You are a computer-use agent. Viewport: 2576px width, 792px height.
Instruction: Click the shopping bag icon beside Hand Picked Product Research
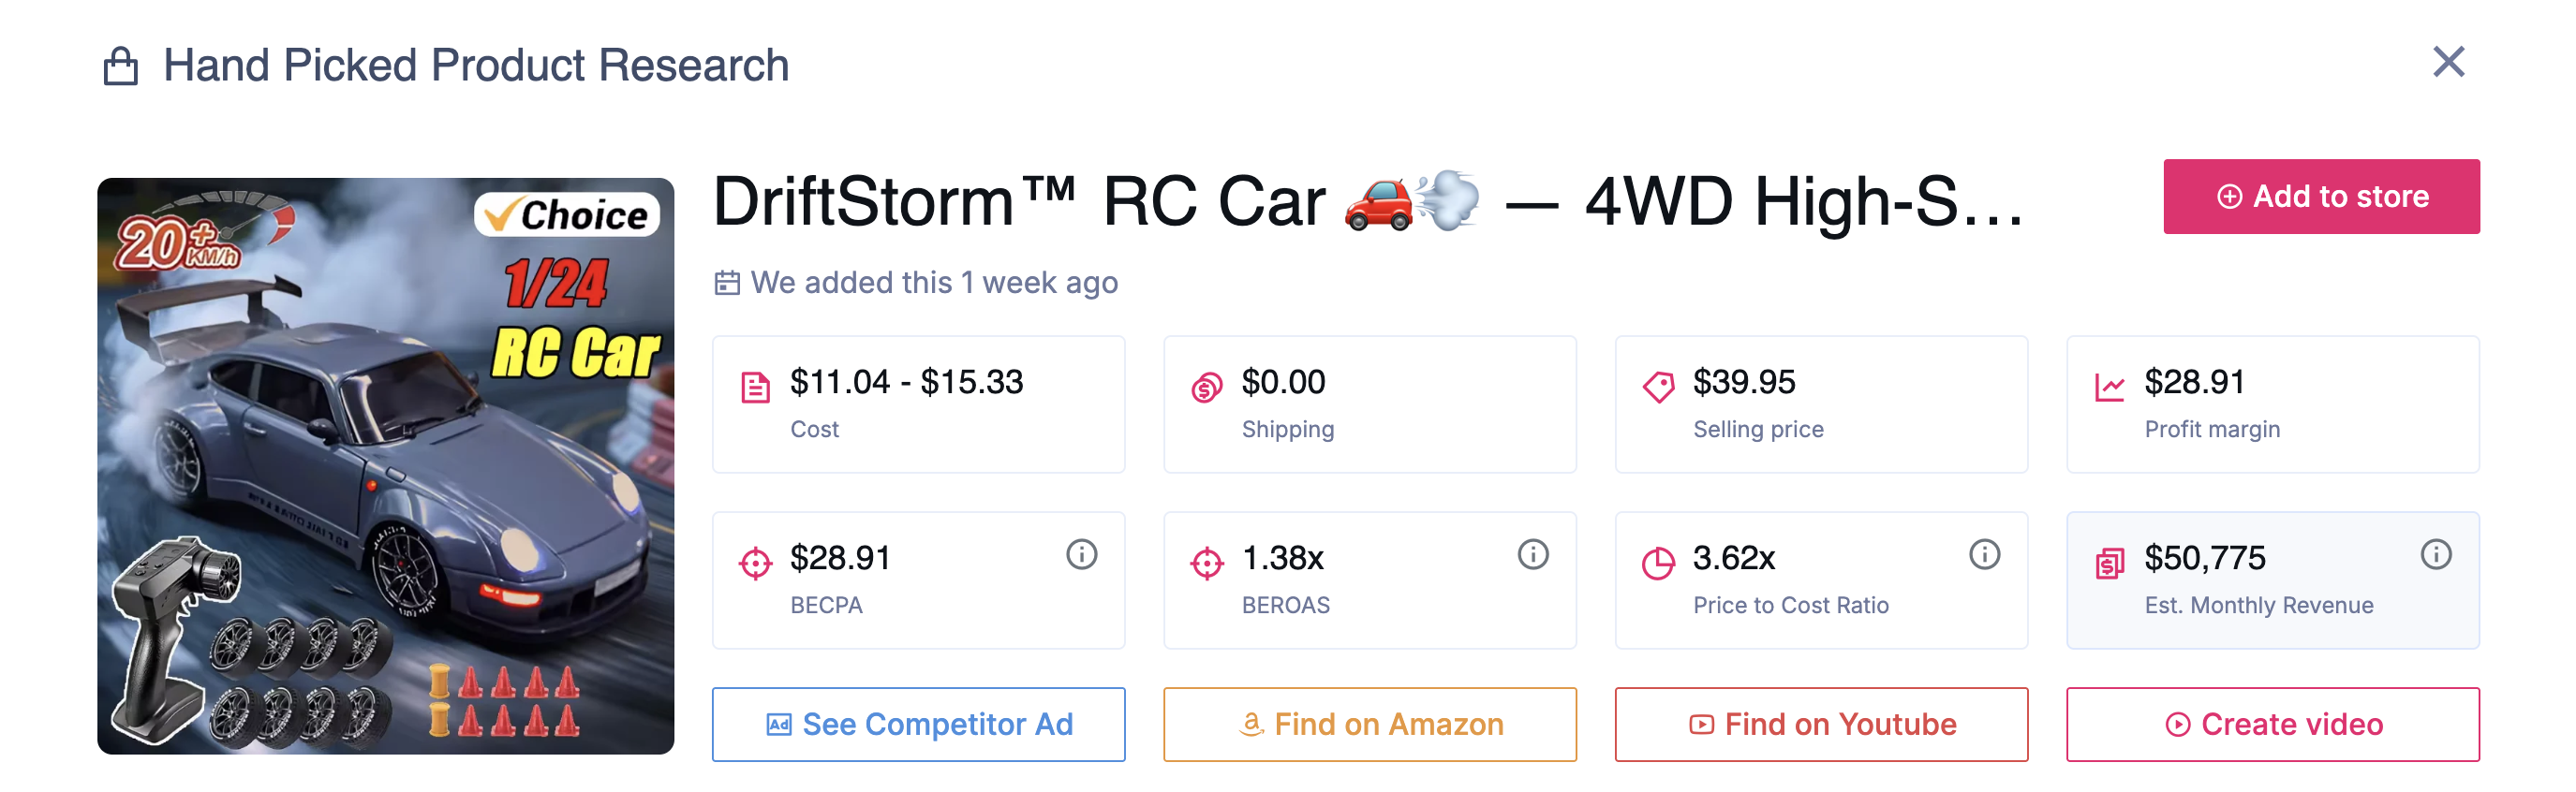coord(123,64)
